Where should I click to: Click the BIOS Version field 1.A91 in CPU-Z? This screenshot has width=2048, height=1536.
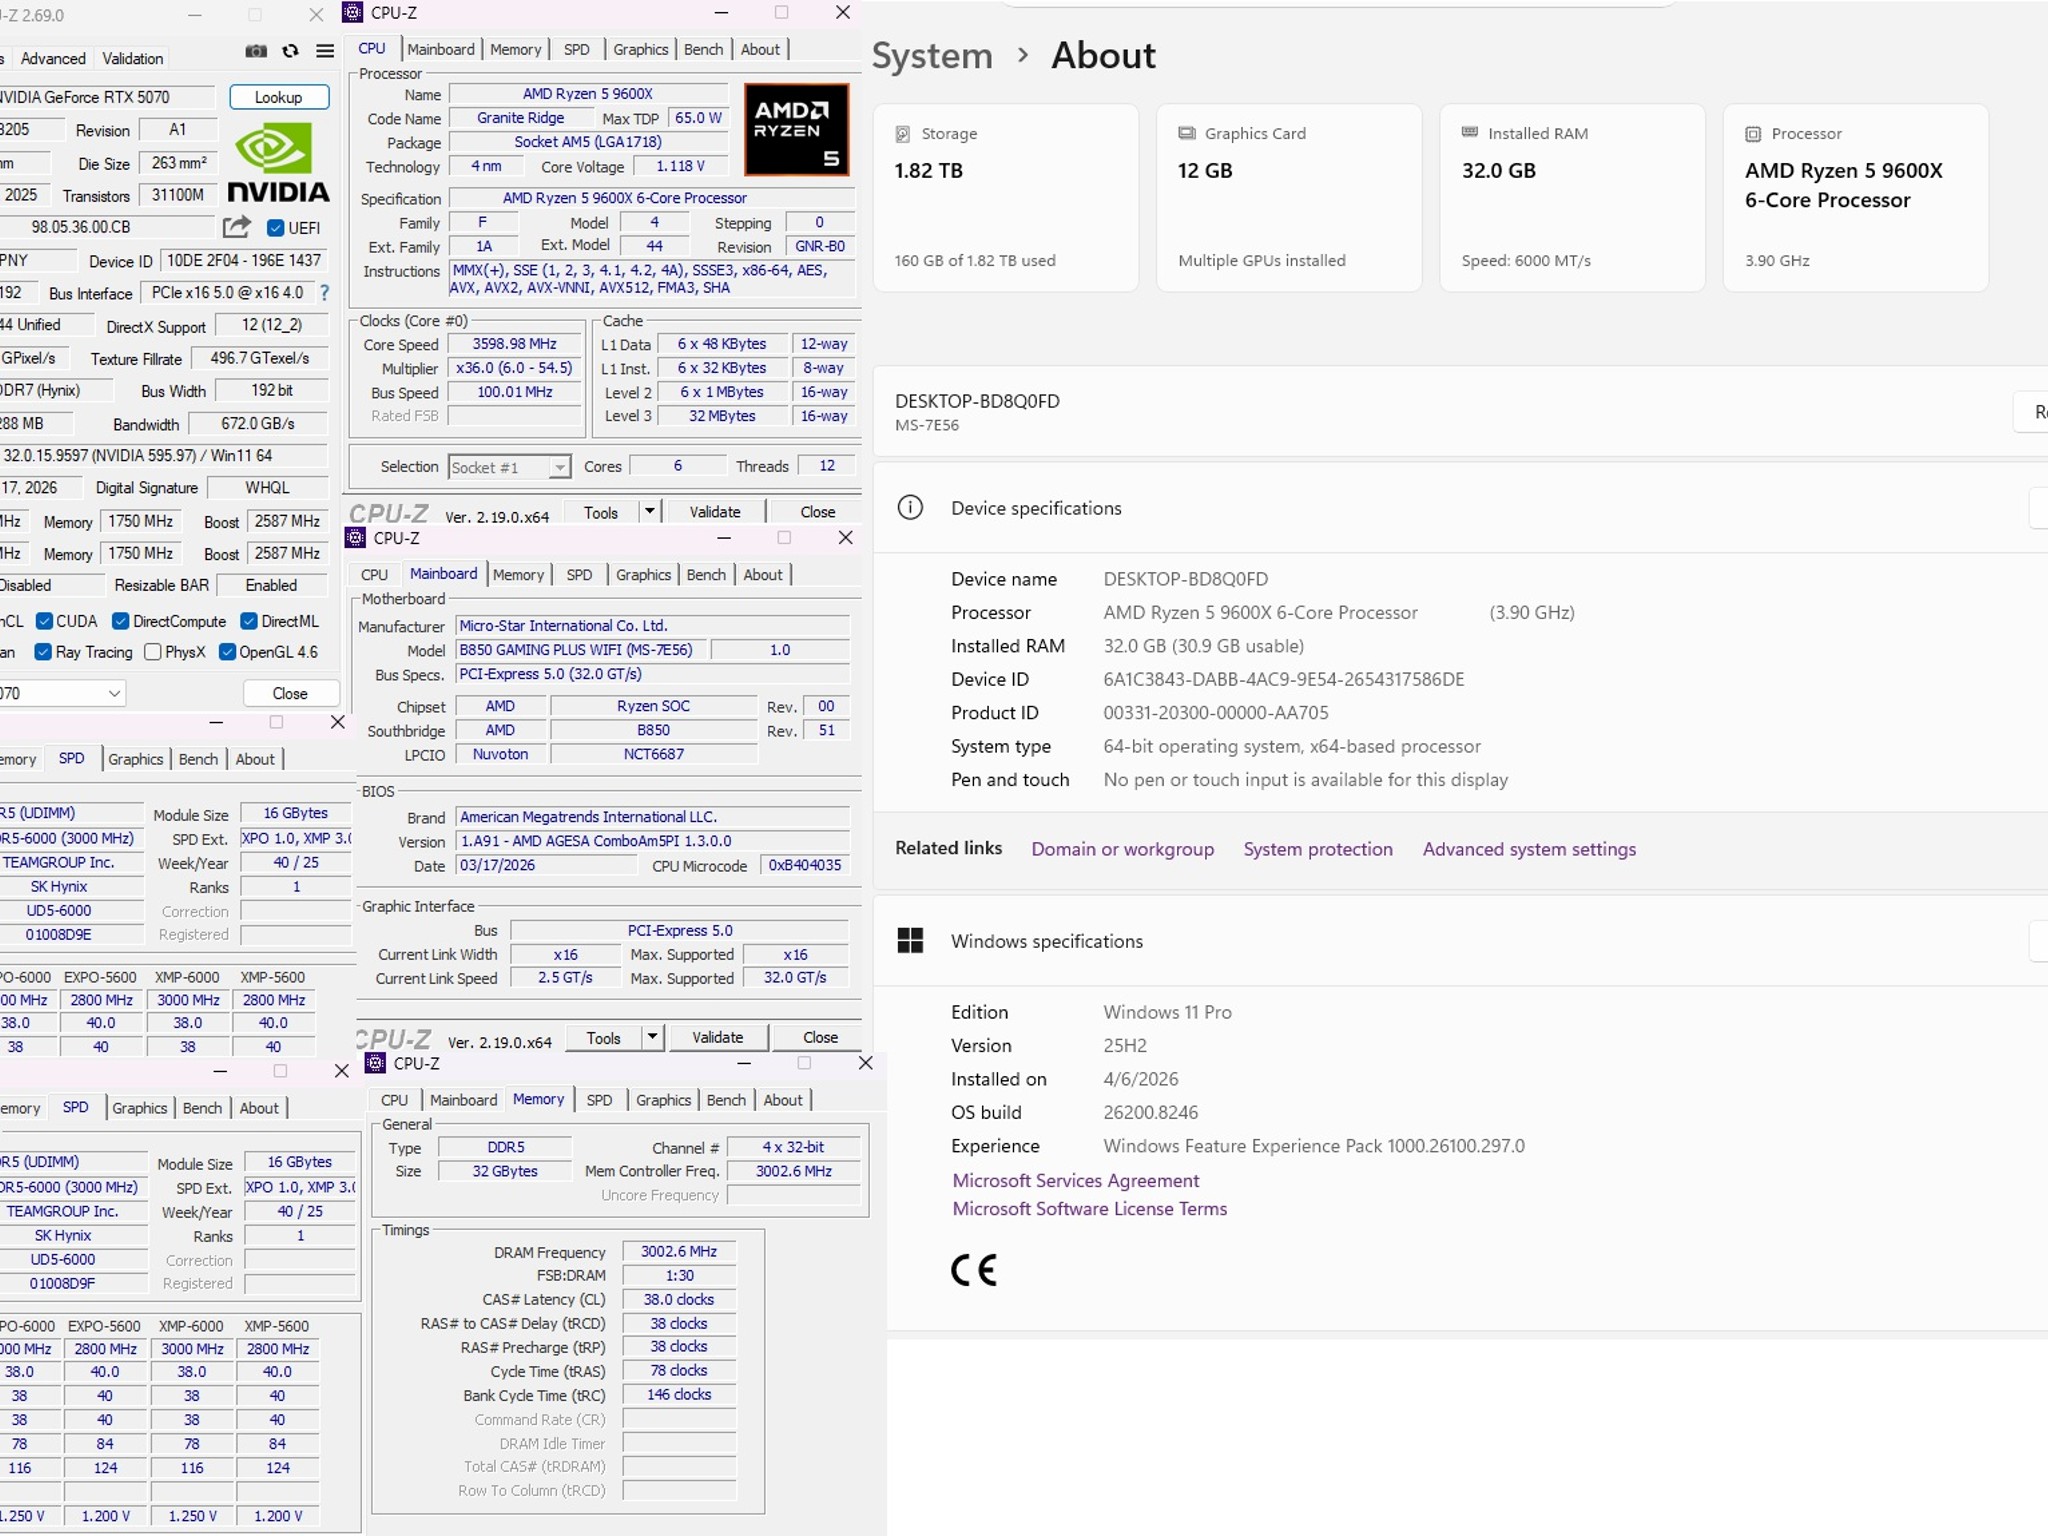(653, 841)
